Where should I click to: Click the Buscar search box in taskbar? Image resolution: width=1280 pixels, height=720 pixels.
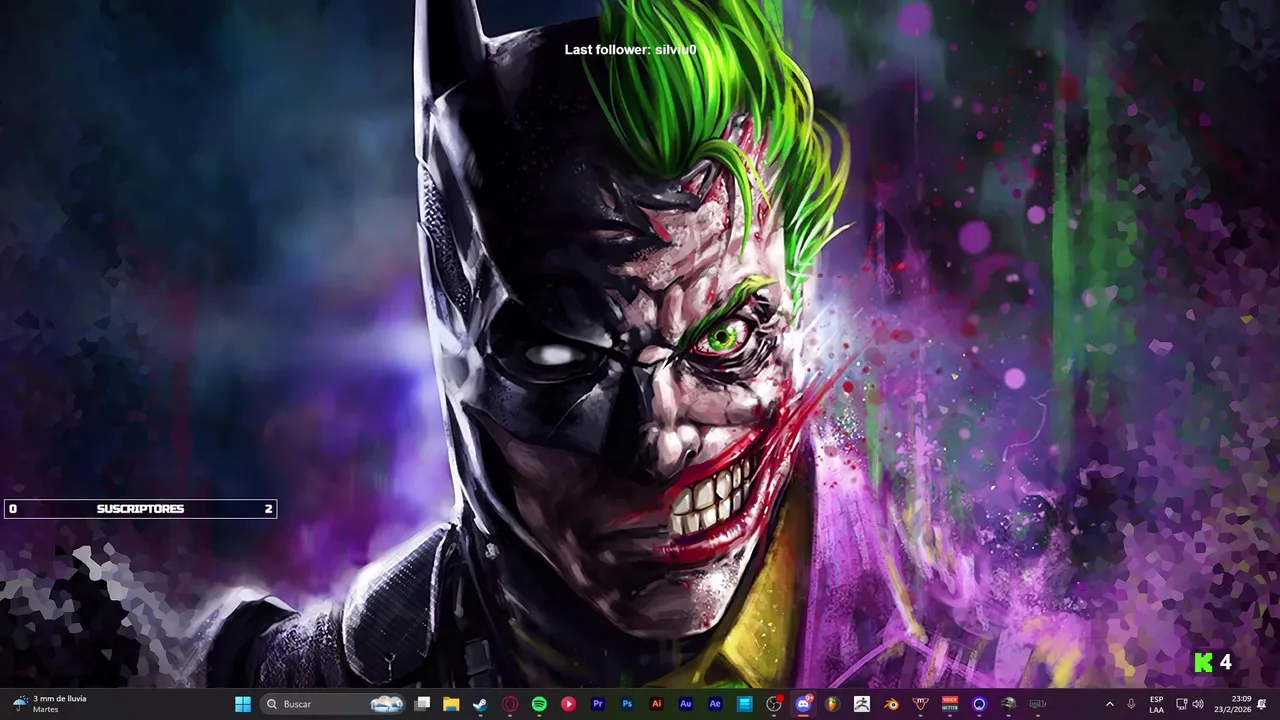(x=331, y=704)
